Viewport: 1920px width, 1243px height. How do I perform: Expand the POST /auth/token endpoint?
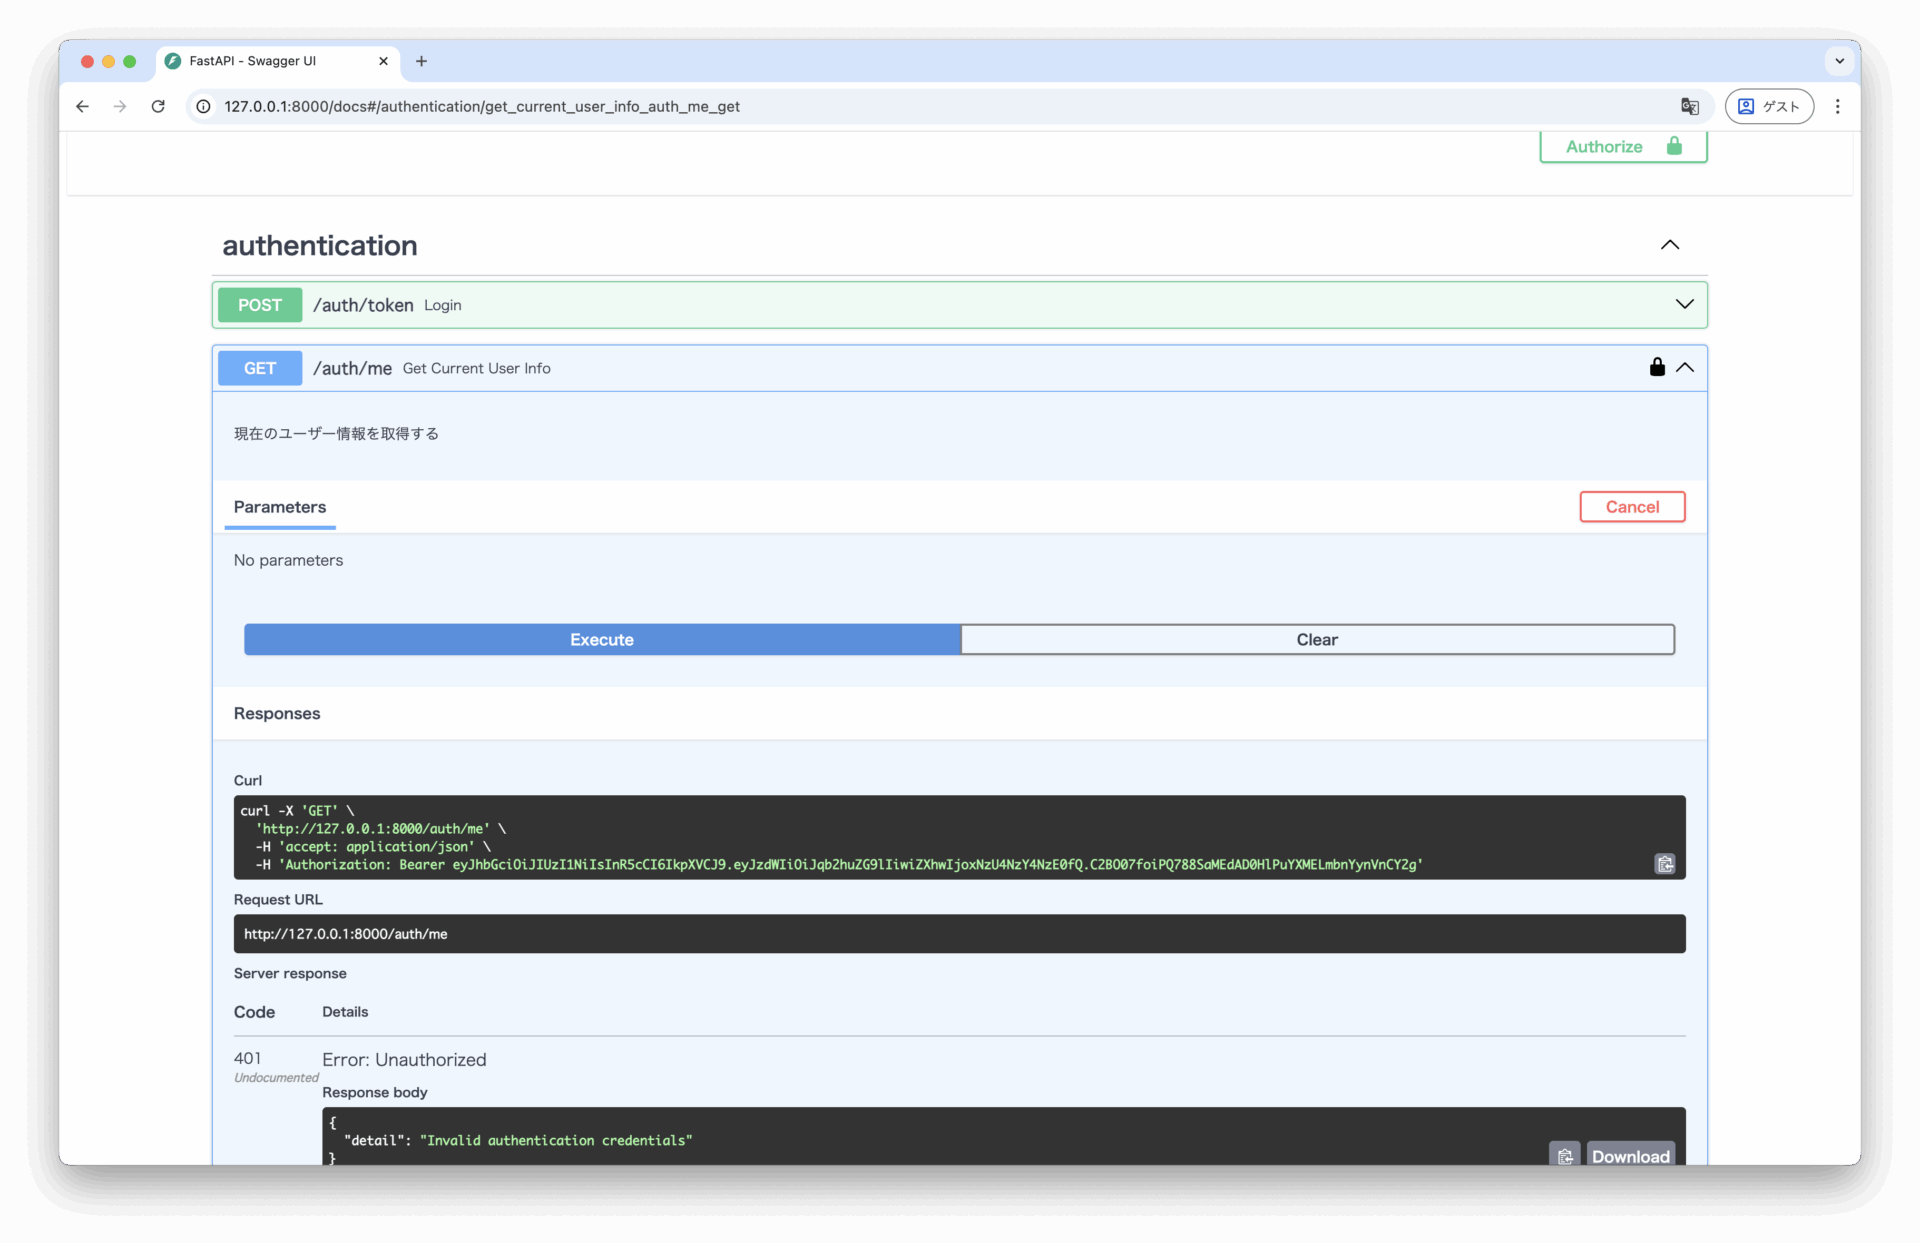pyautogui.click(x=1684, y=304)
